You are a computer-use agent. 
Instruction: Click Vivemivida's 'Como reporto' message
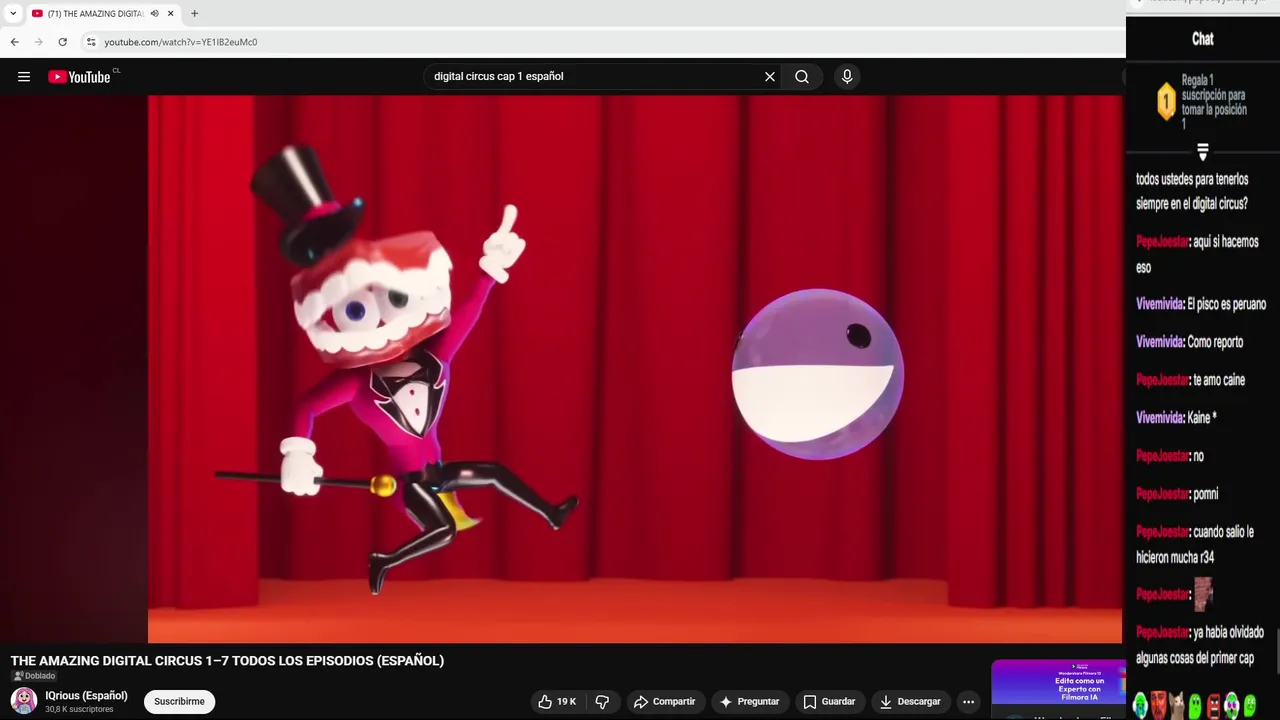1190,342
